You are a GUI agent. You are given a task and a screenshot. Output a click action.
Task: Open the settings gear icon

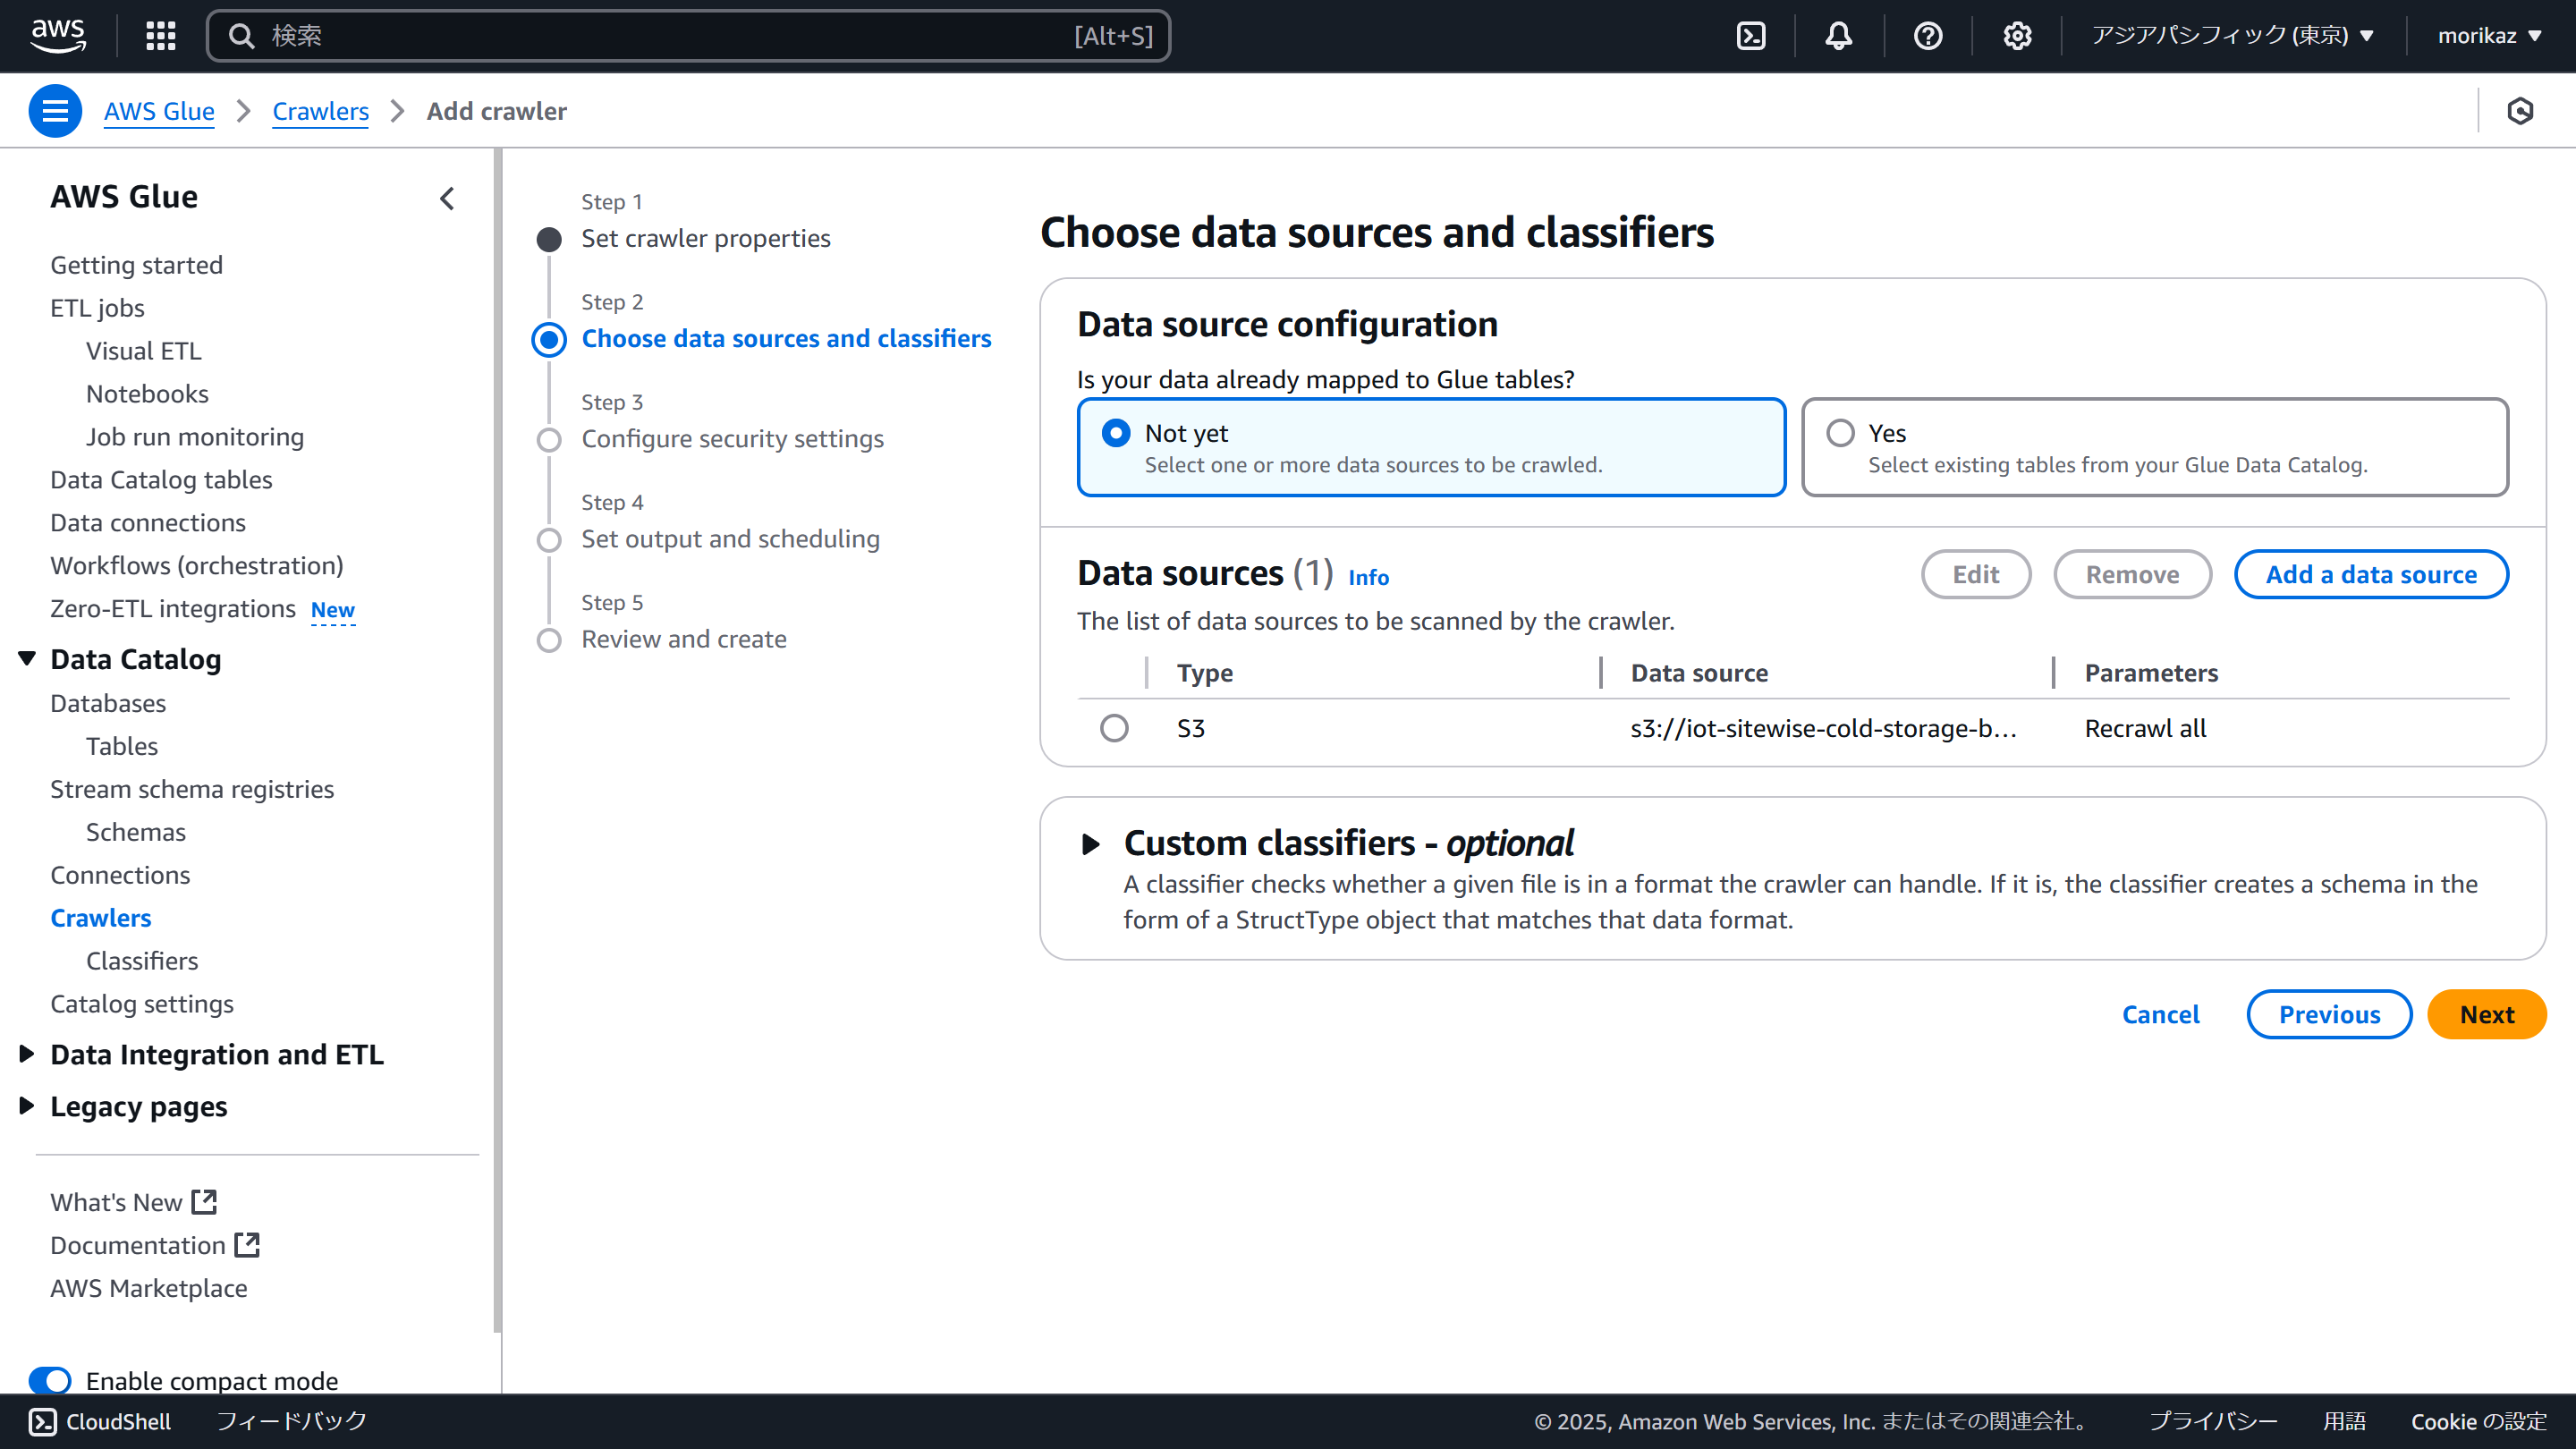pyautogui.click(x=2016, y=36)
